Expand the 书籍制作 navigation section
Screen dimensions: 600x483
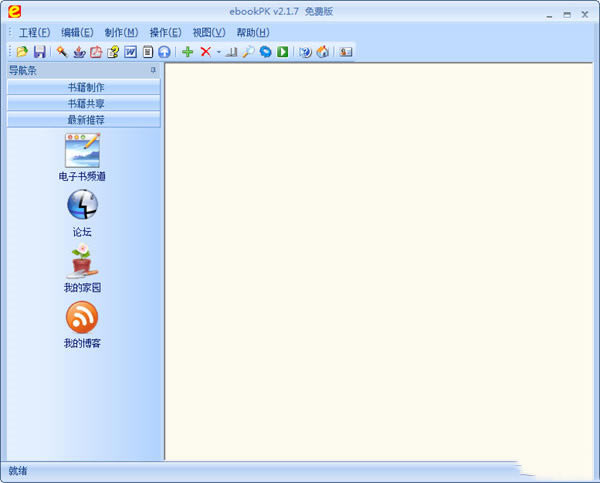click(x=84, y=87)
